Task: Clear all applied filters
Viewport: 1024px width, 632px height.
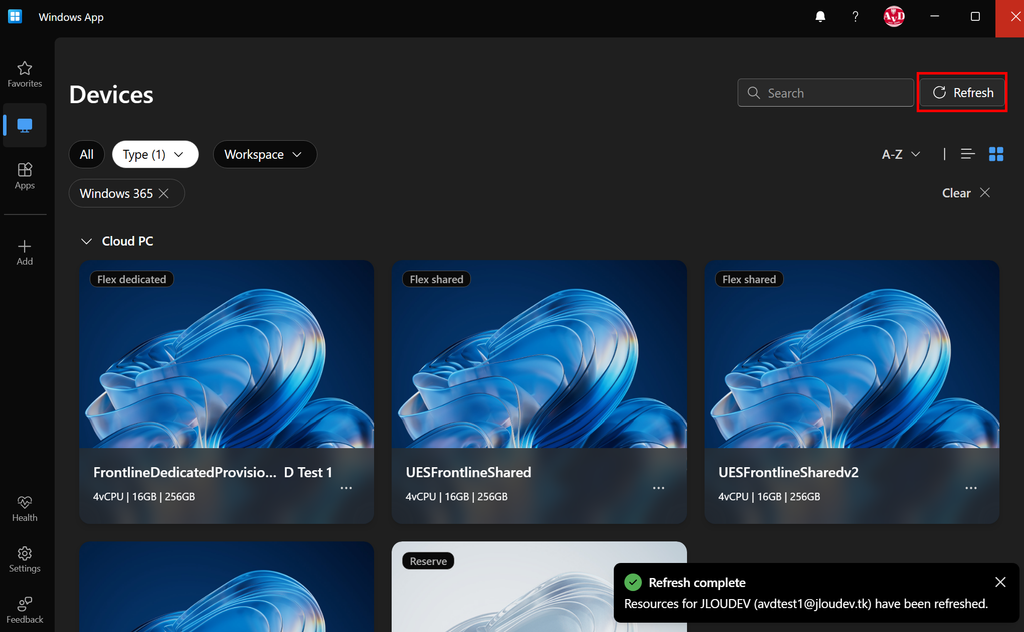Action: 966,193
